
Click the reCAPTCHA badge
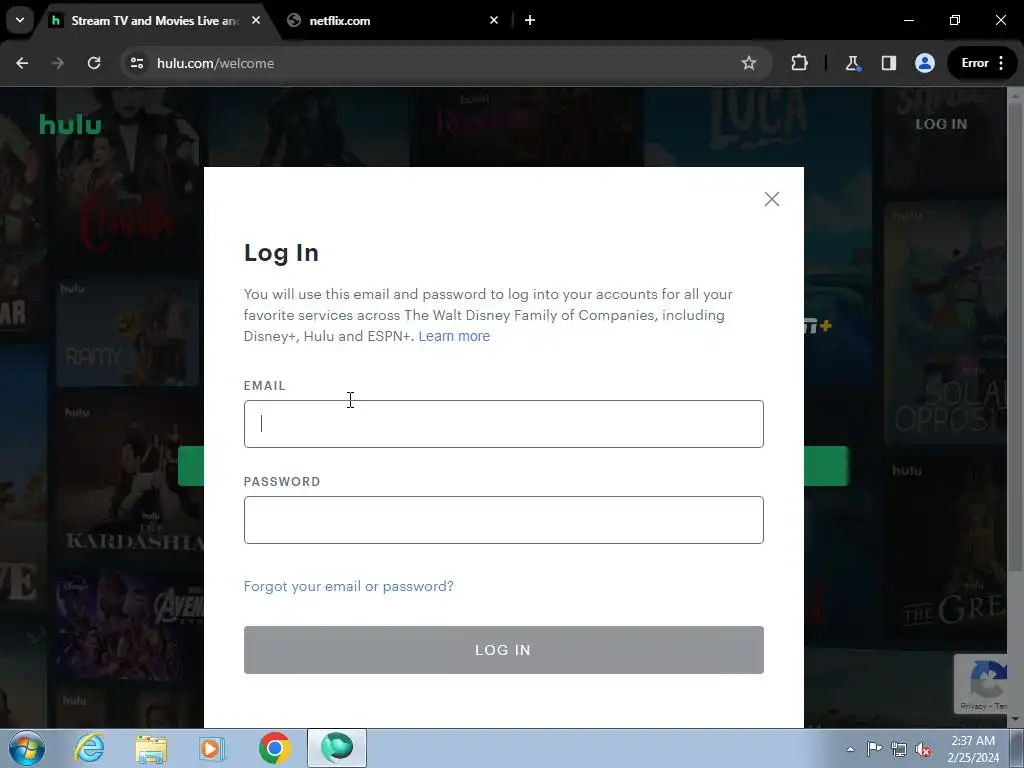[x=982, y=684]
